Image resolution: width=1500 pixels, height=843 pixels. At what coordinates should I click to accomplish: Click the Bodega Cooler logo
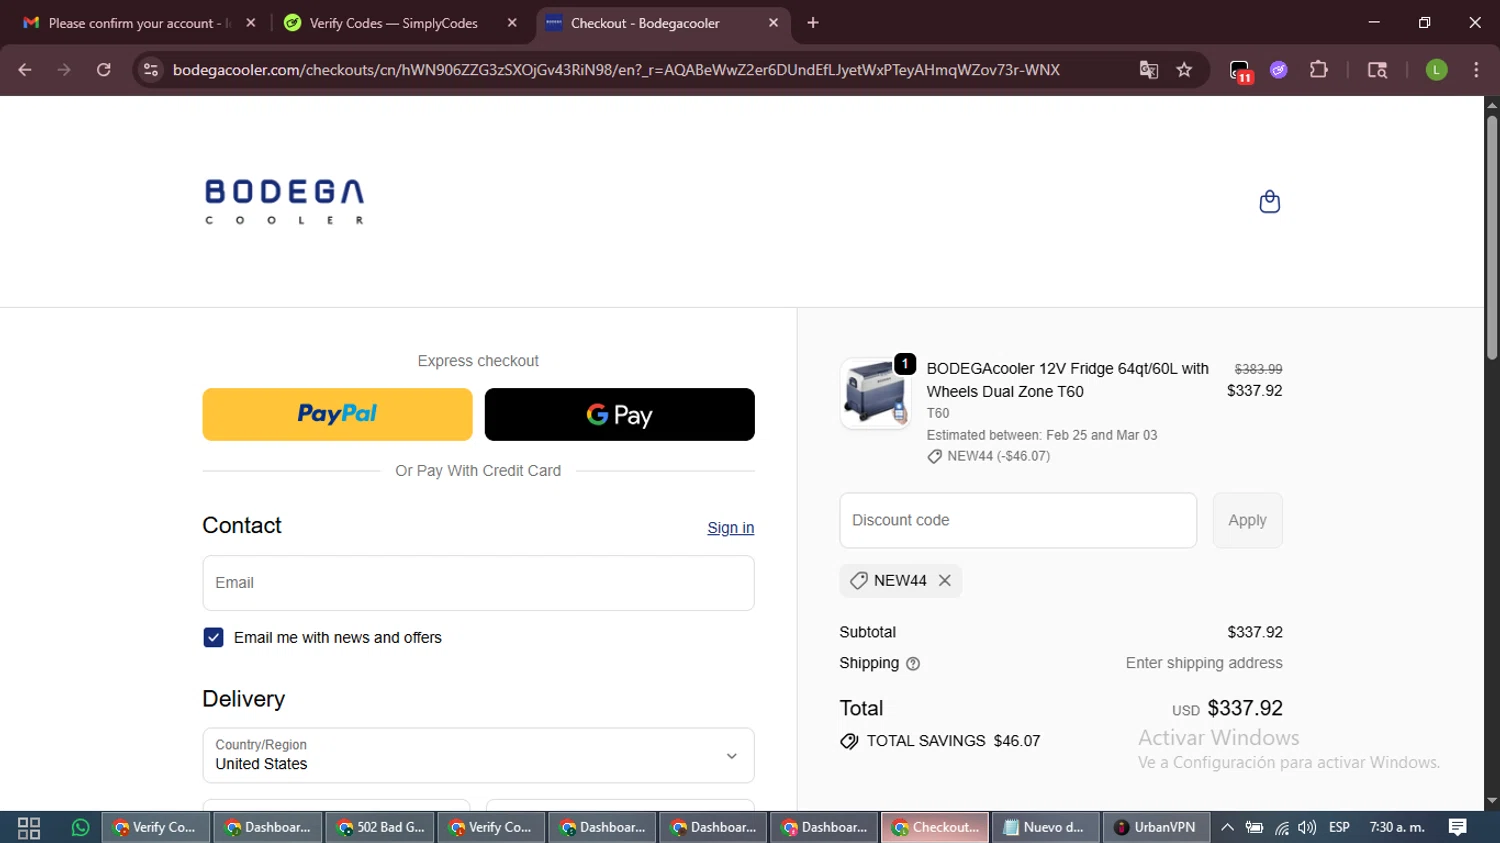[x=285, y=202]
